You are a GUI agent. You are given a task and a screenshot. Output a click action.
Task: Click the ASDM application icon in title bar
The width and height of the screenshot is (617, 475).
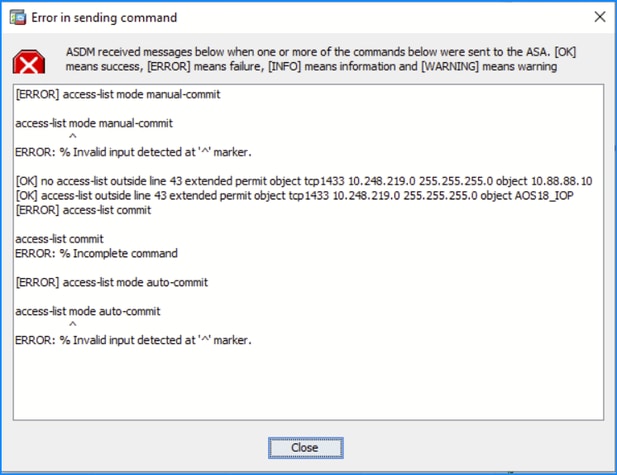pyautogui.click(x=18, y=17)
